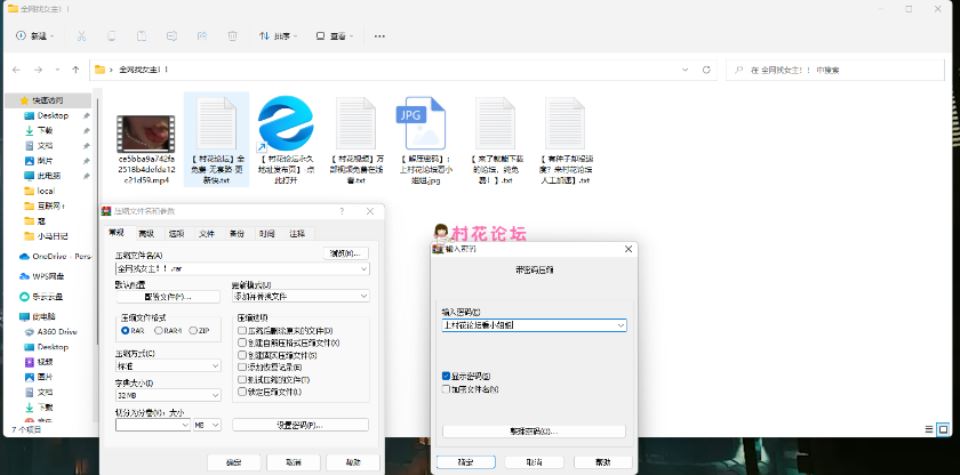Enable delete files after archiving checkbox
This screenshot has height=475, width=960.
242,331
